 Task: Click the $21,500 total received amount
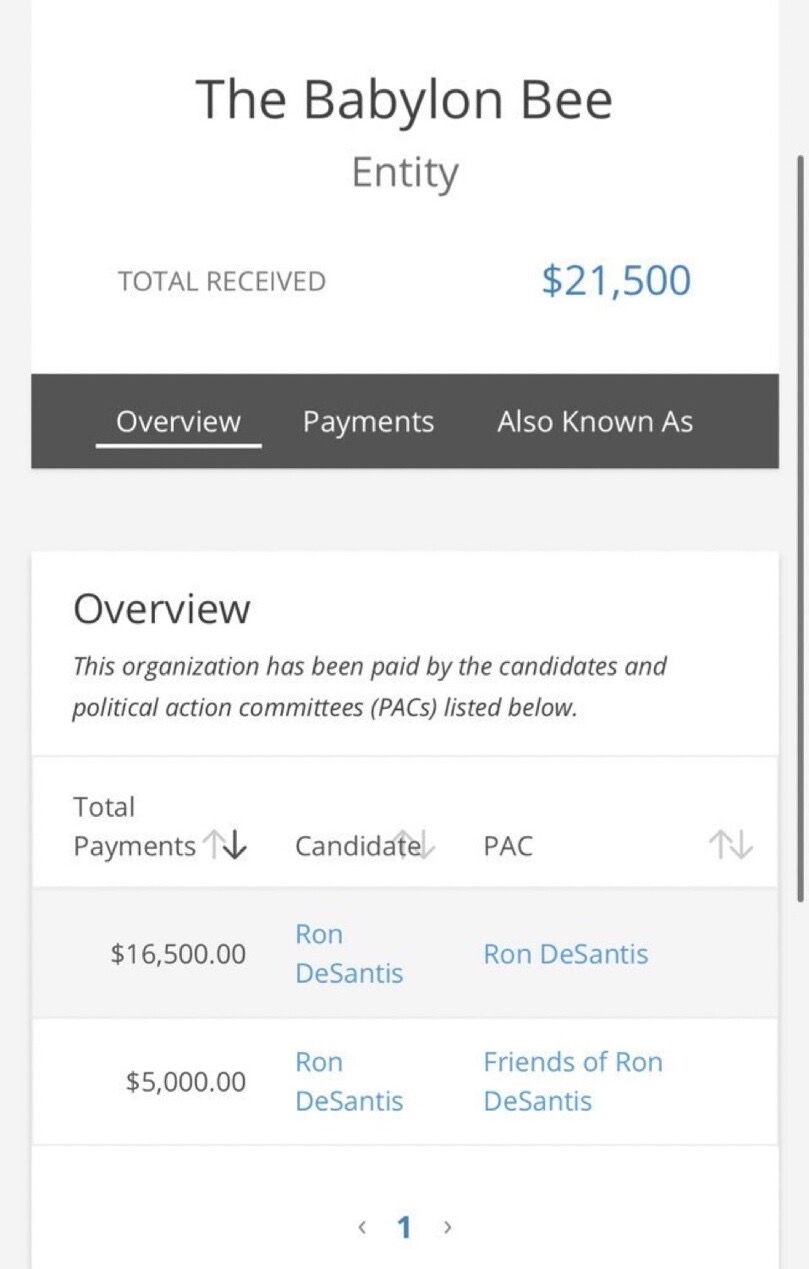click(x=616, y=281)
